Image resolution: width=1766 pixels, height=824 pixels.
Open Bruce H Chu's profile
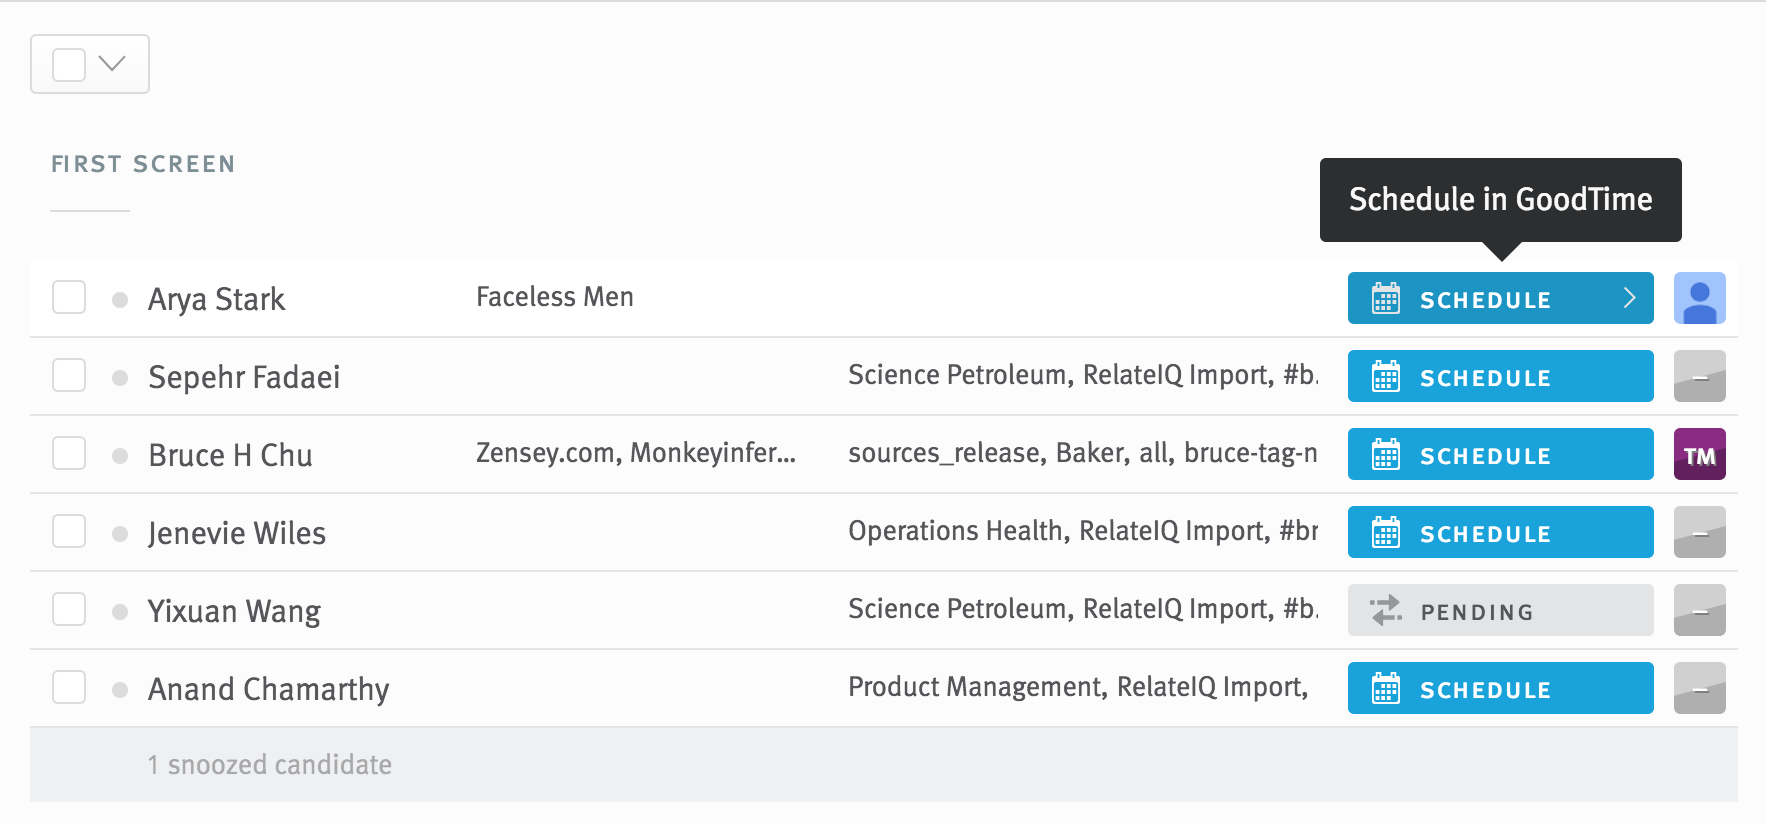(230, 455)
